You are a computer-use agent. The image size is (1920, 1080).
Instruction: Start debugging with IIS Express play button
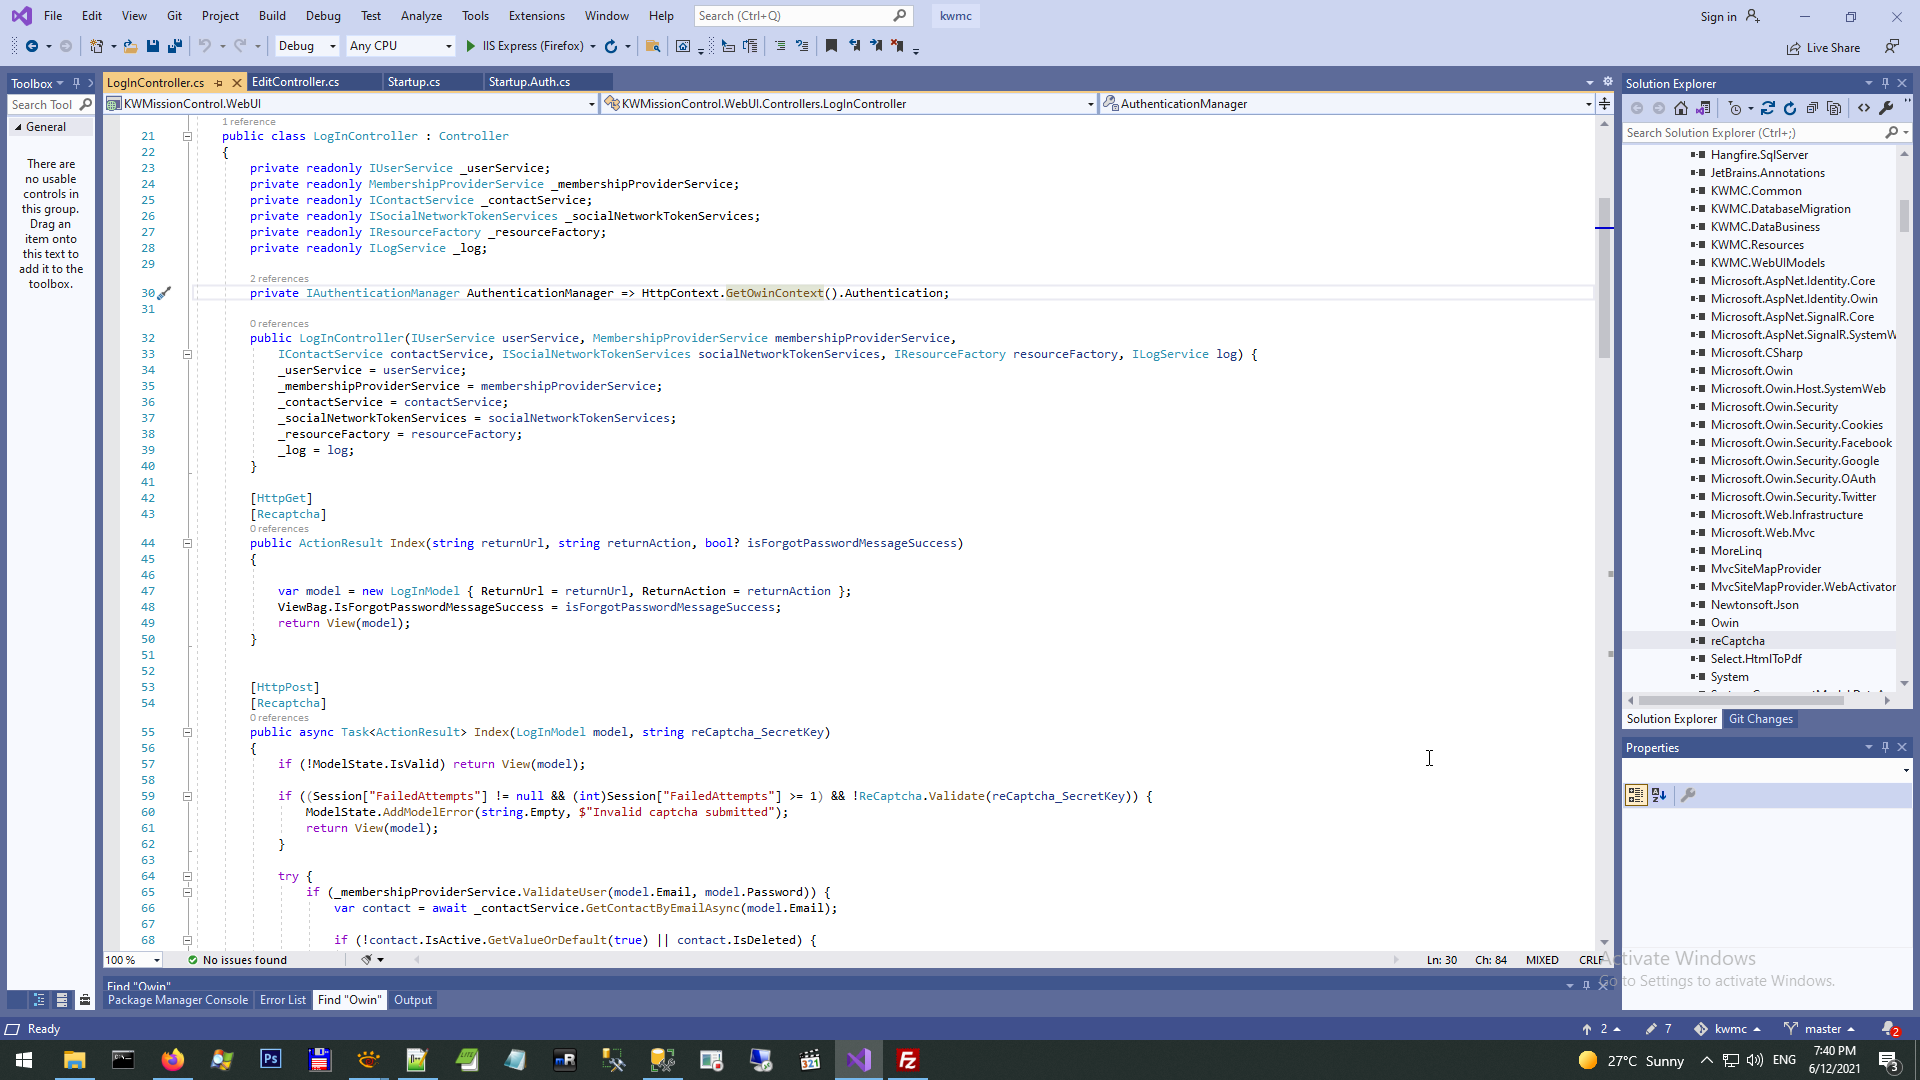pyautogui.click(x=471, y=46)
